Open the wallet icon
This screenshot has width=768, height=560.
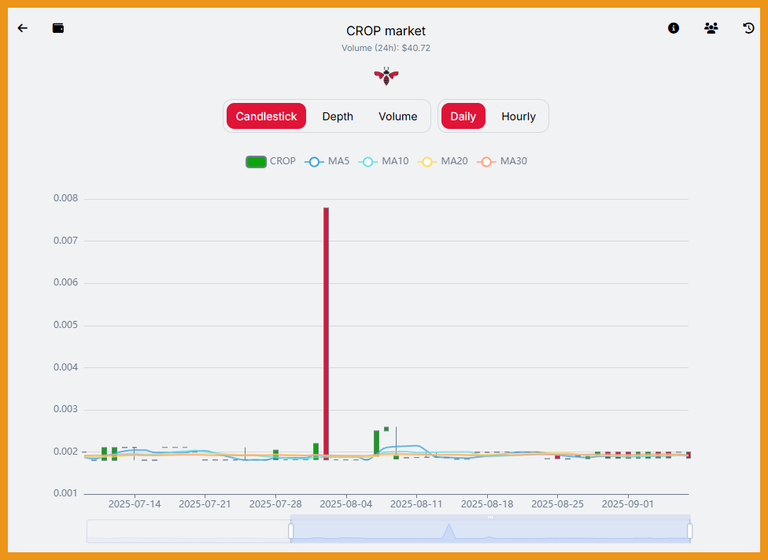point(58,28)
